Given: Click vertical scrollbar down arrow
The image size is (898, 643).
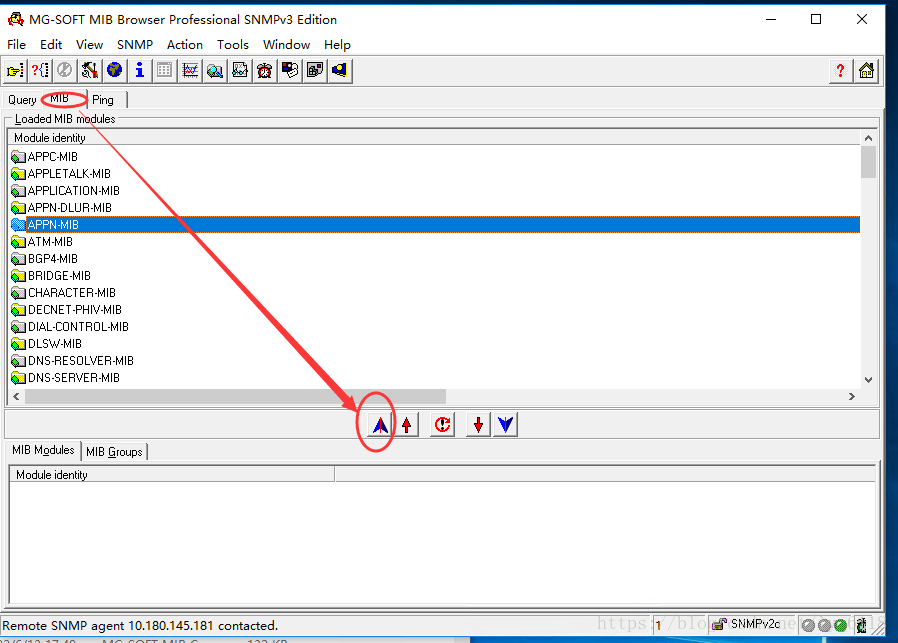Looking at the screenshot, I should 868,380.
